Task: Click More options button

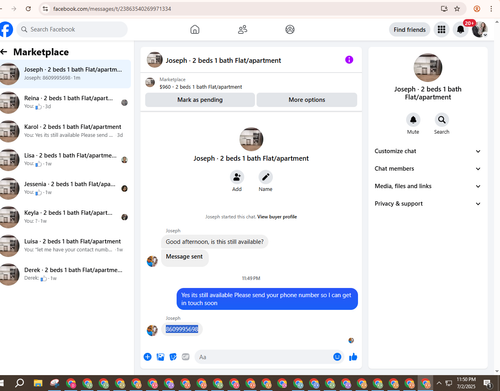Action: [307, 100]
